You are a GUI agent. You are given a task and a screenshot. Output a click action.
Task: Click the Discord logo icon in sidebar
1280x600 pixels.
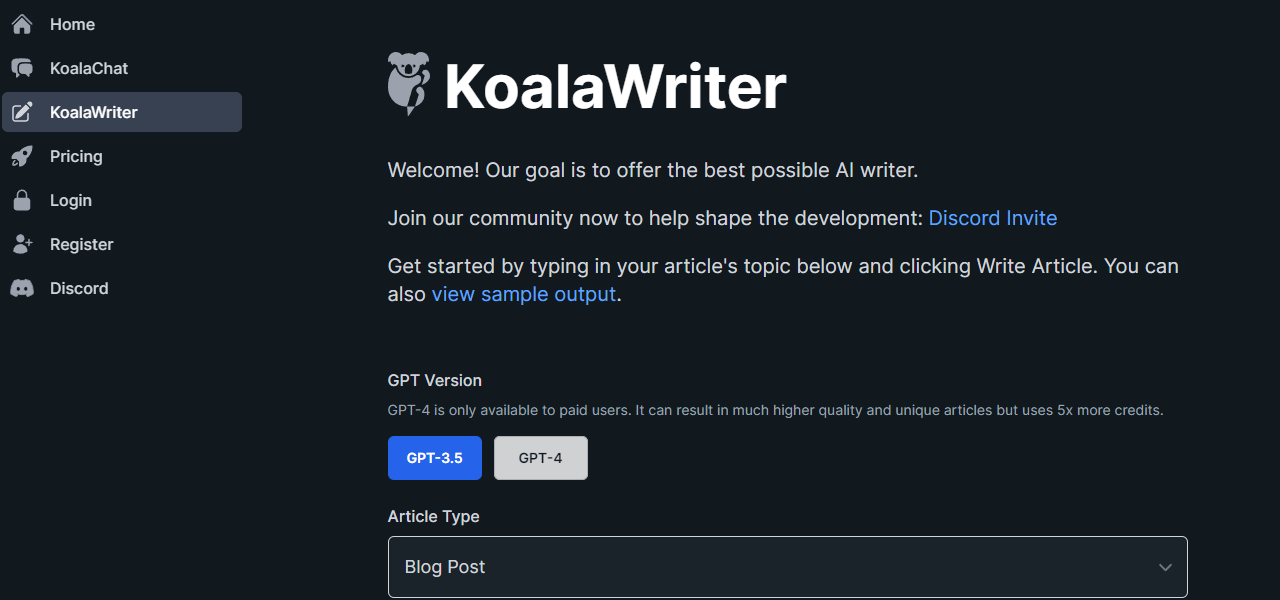[x=22, y=288]
